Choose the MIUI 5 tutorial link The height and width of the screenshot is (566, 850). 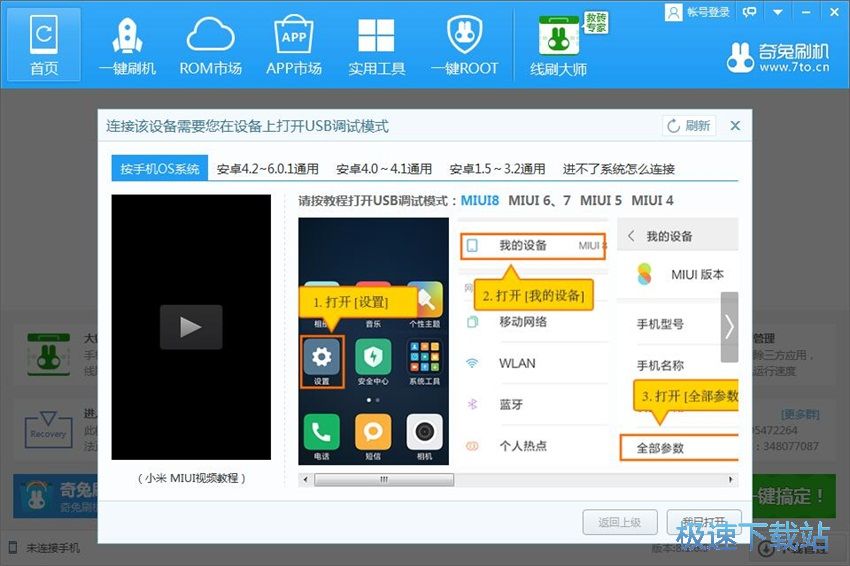[601, 201]
